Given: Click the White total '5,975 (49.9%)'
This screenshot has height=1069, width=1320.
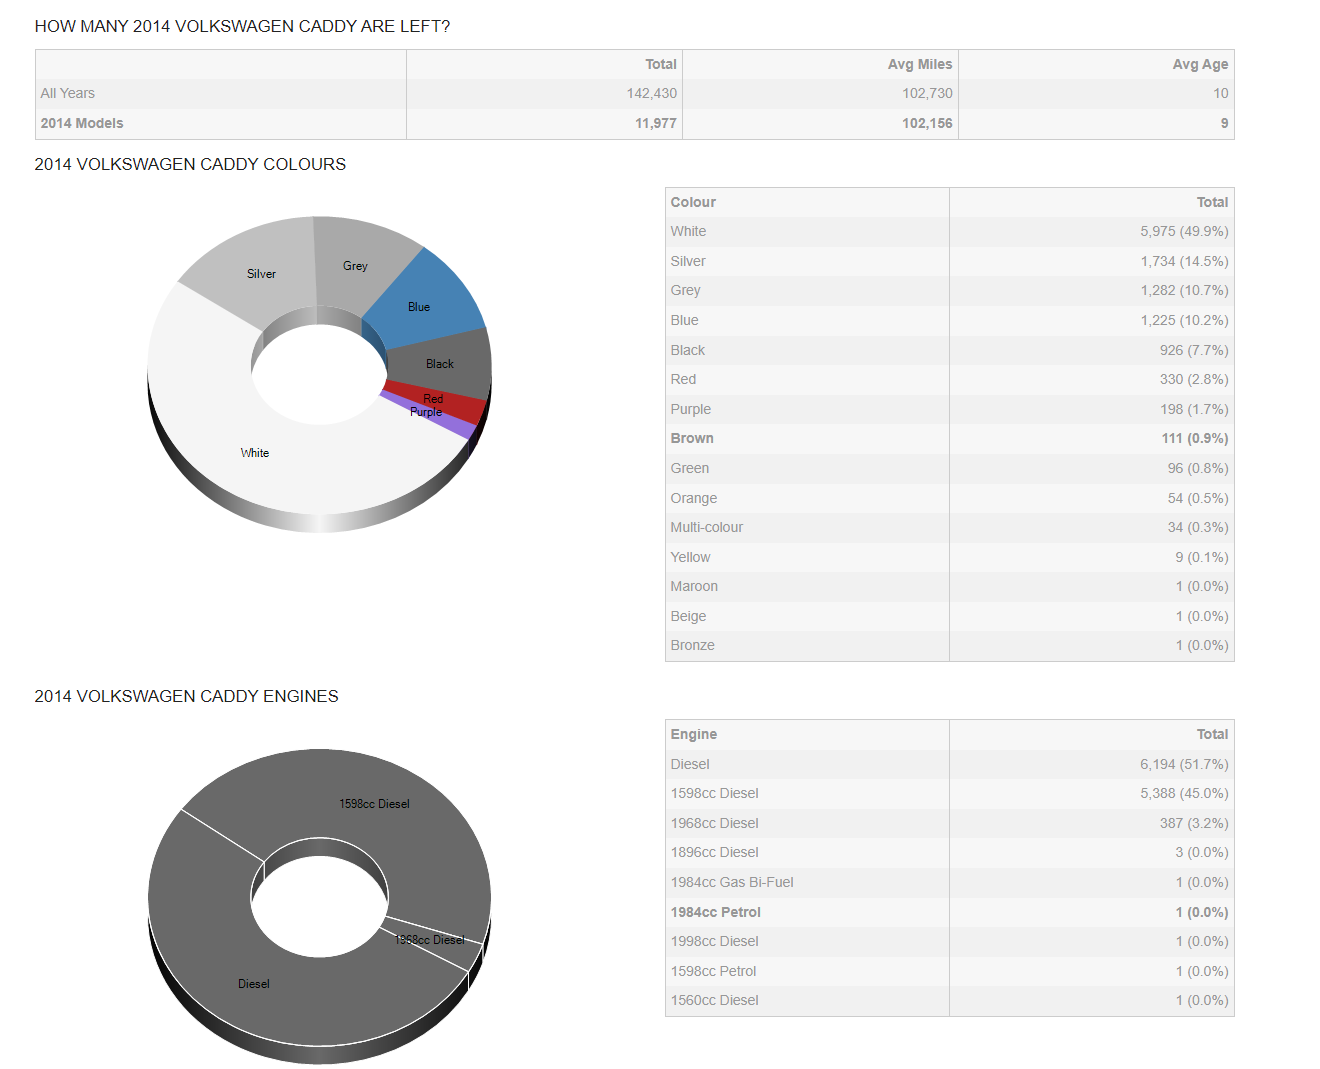Looking at the screenshot, I should coord(1184,231).
